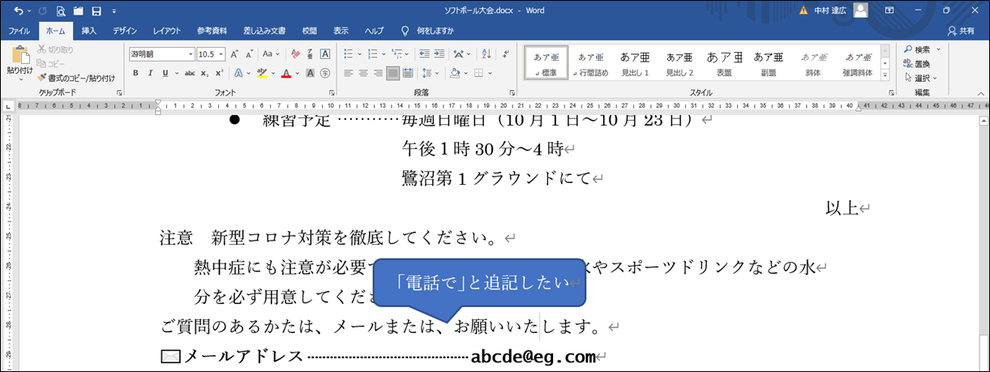This screenshot has height=372, width=990.
Task: Click the decrease indent icon
Action: pos(424,54)
